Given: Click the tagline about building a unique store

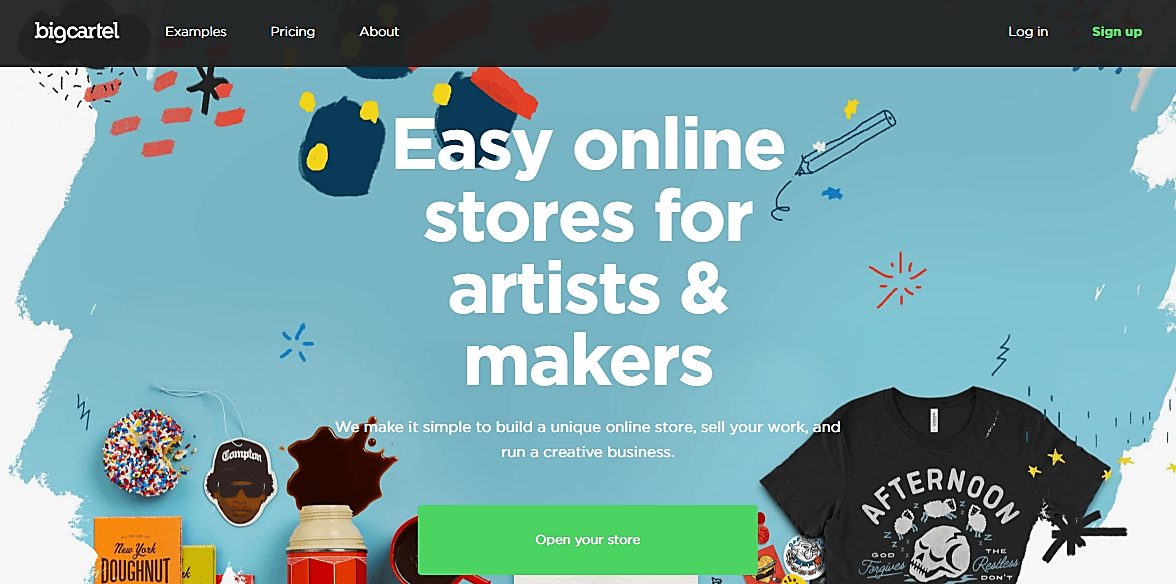Looking at the screenshot, I should tap(587, 439).
